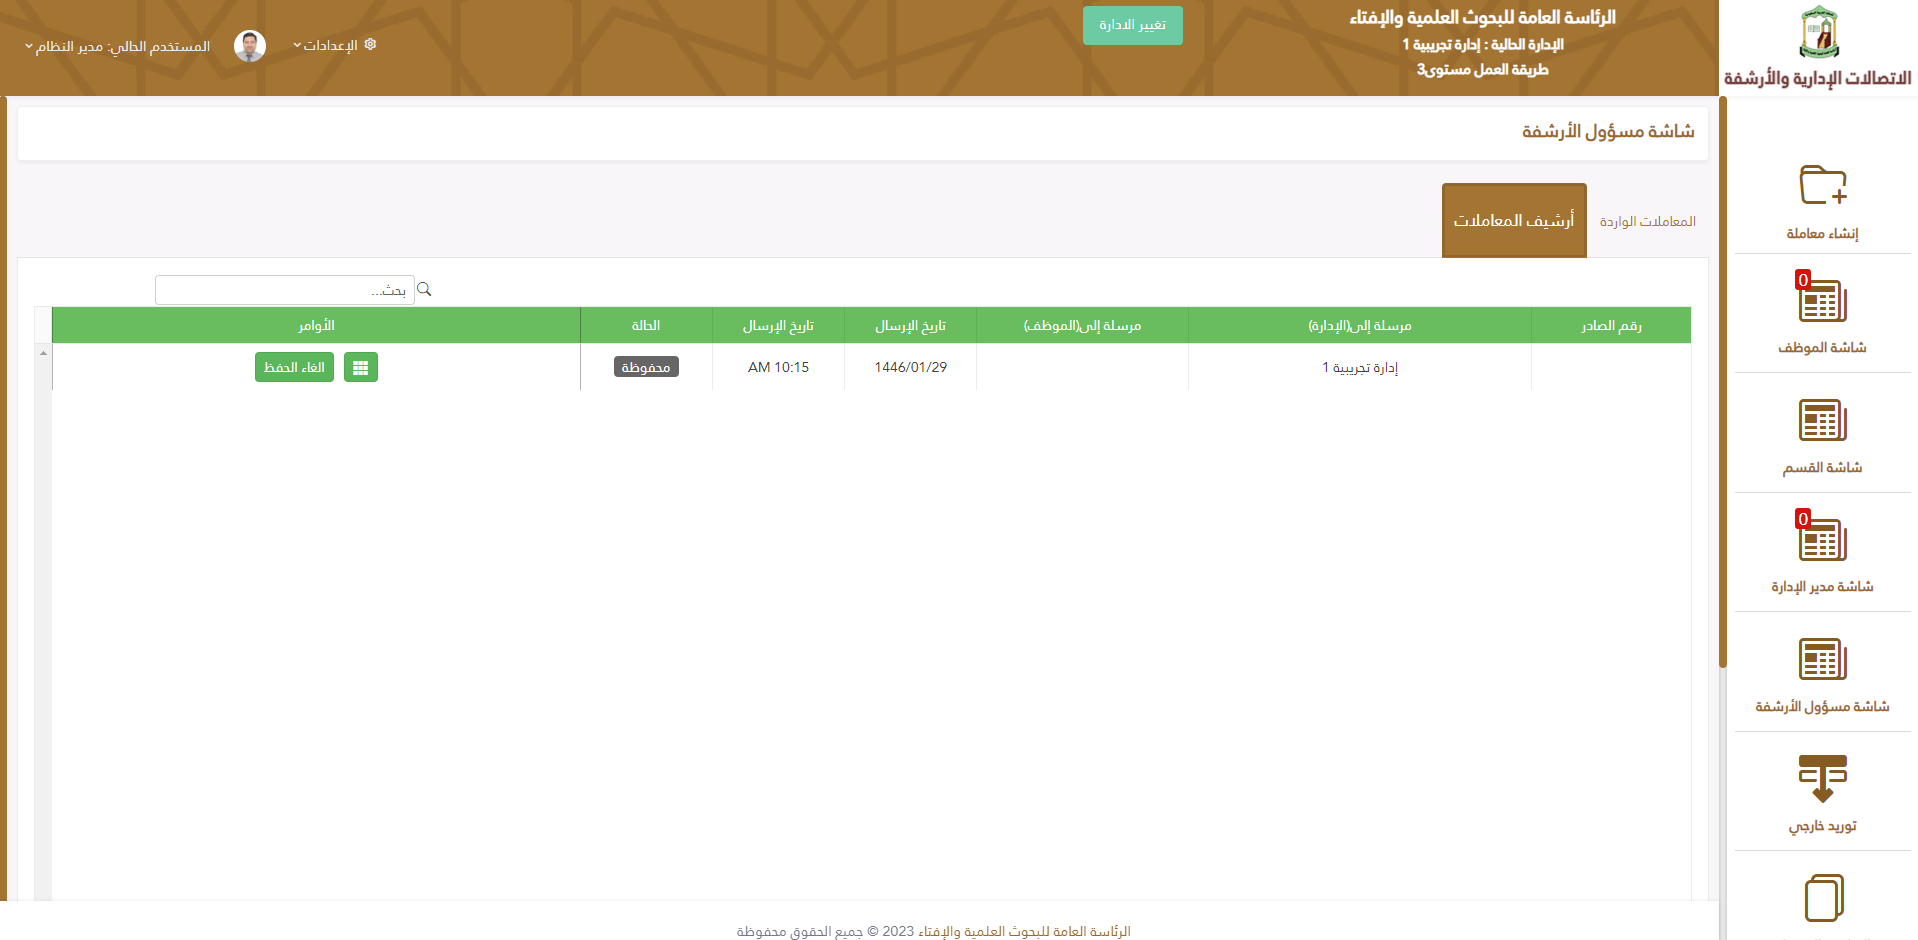Viewport: 1918px width, 940px height.
Task: Click the user profile avatar picture
Action: coord(250,46)
